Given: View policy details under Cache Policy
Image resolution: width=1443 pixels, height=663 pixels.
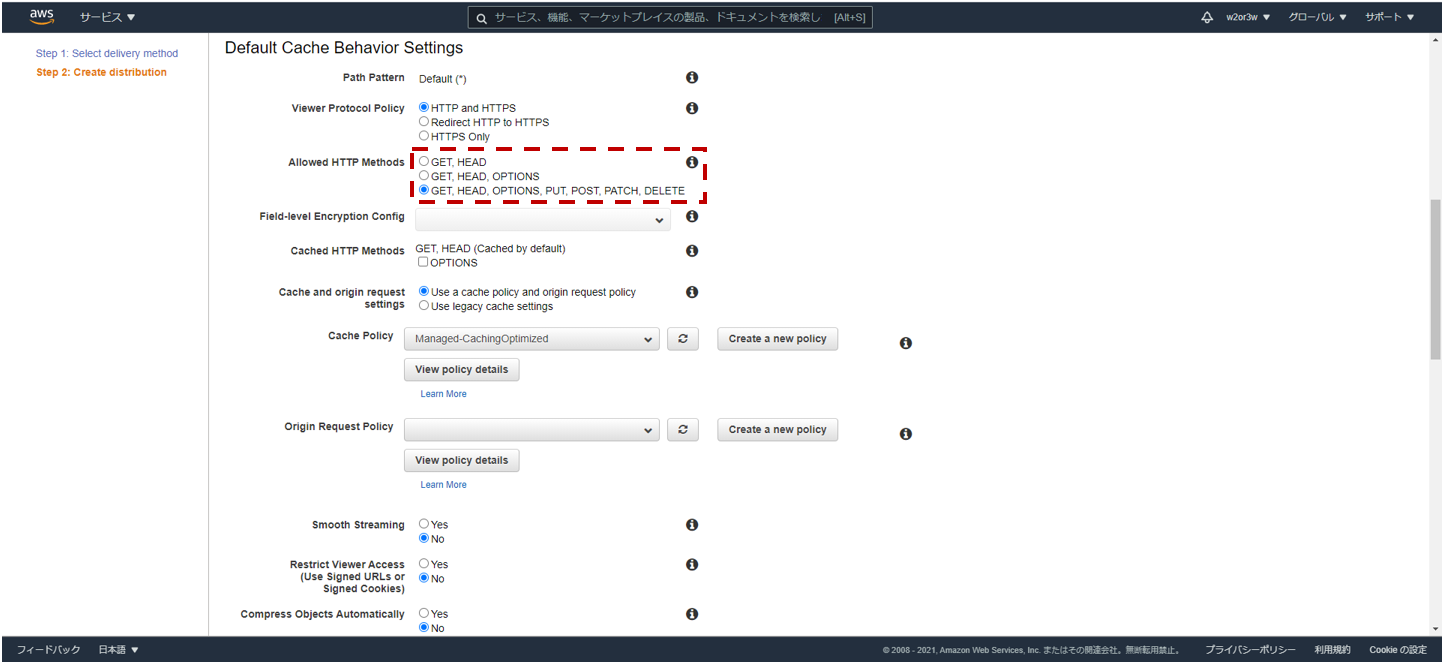Looking at the screenshot, I should pyautogui.click(x=462, y=370).
